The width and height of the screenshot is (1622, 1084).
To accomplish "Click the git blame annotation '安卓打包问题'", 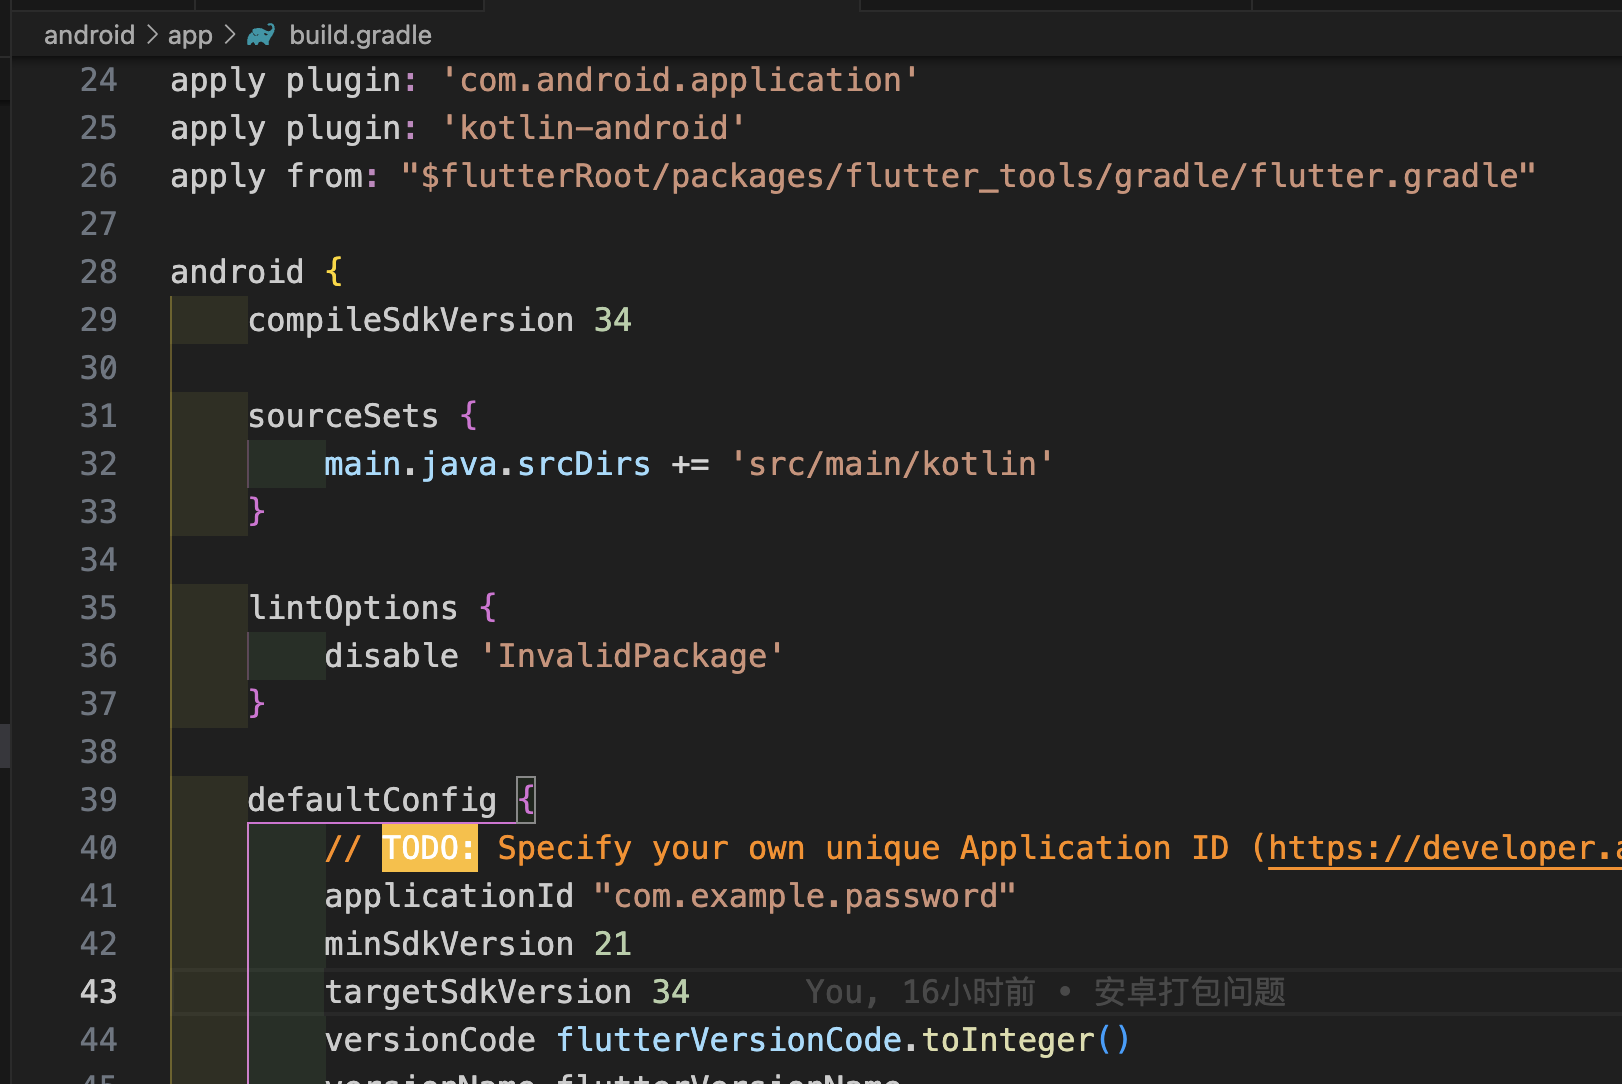I will click(1189, 992).
